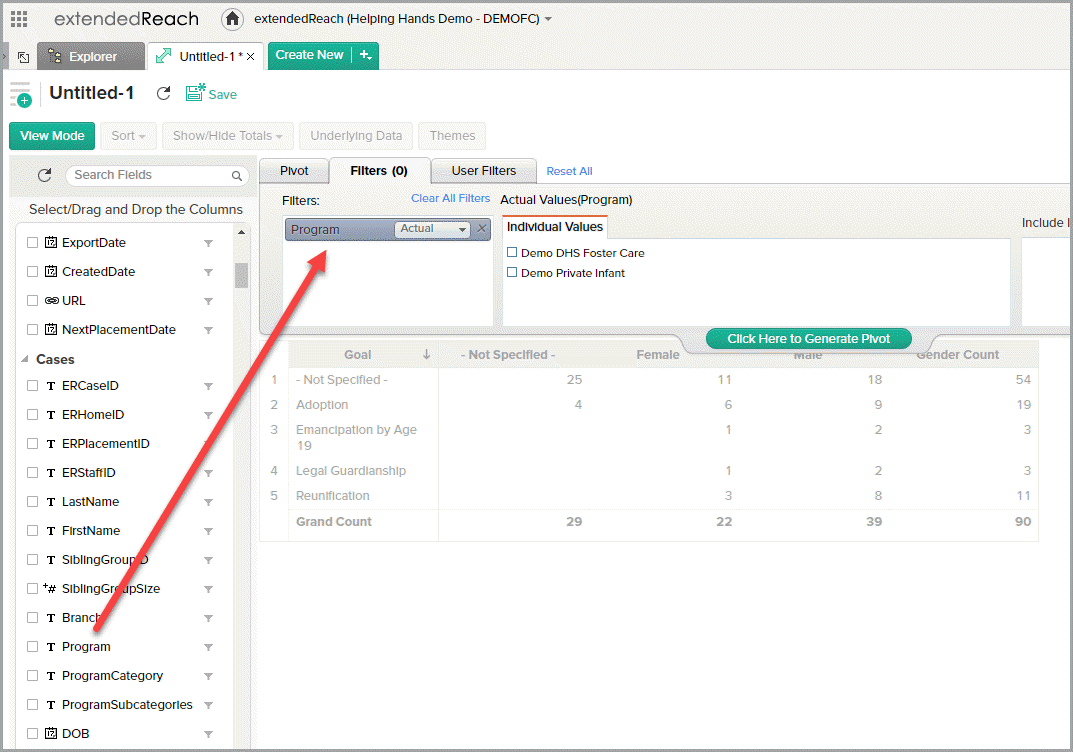Filter icon for ERHomeID field
1073x752 pixels.
pos(208,415)
